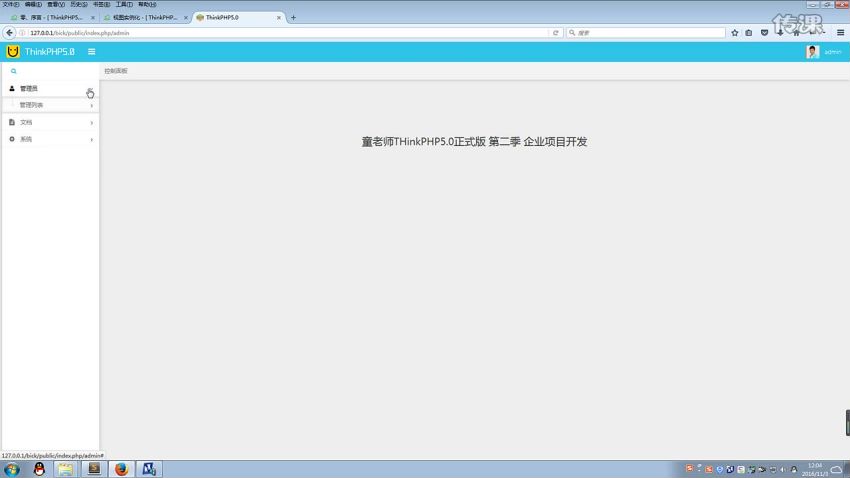Click the sidebar search magnifier icon

click(x=13, y=71)
